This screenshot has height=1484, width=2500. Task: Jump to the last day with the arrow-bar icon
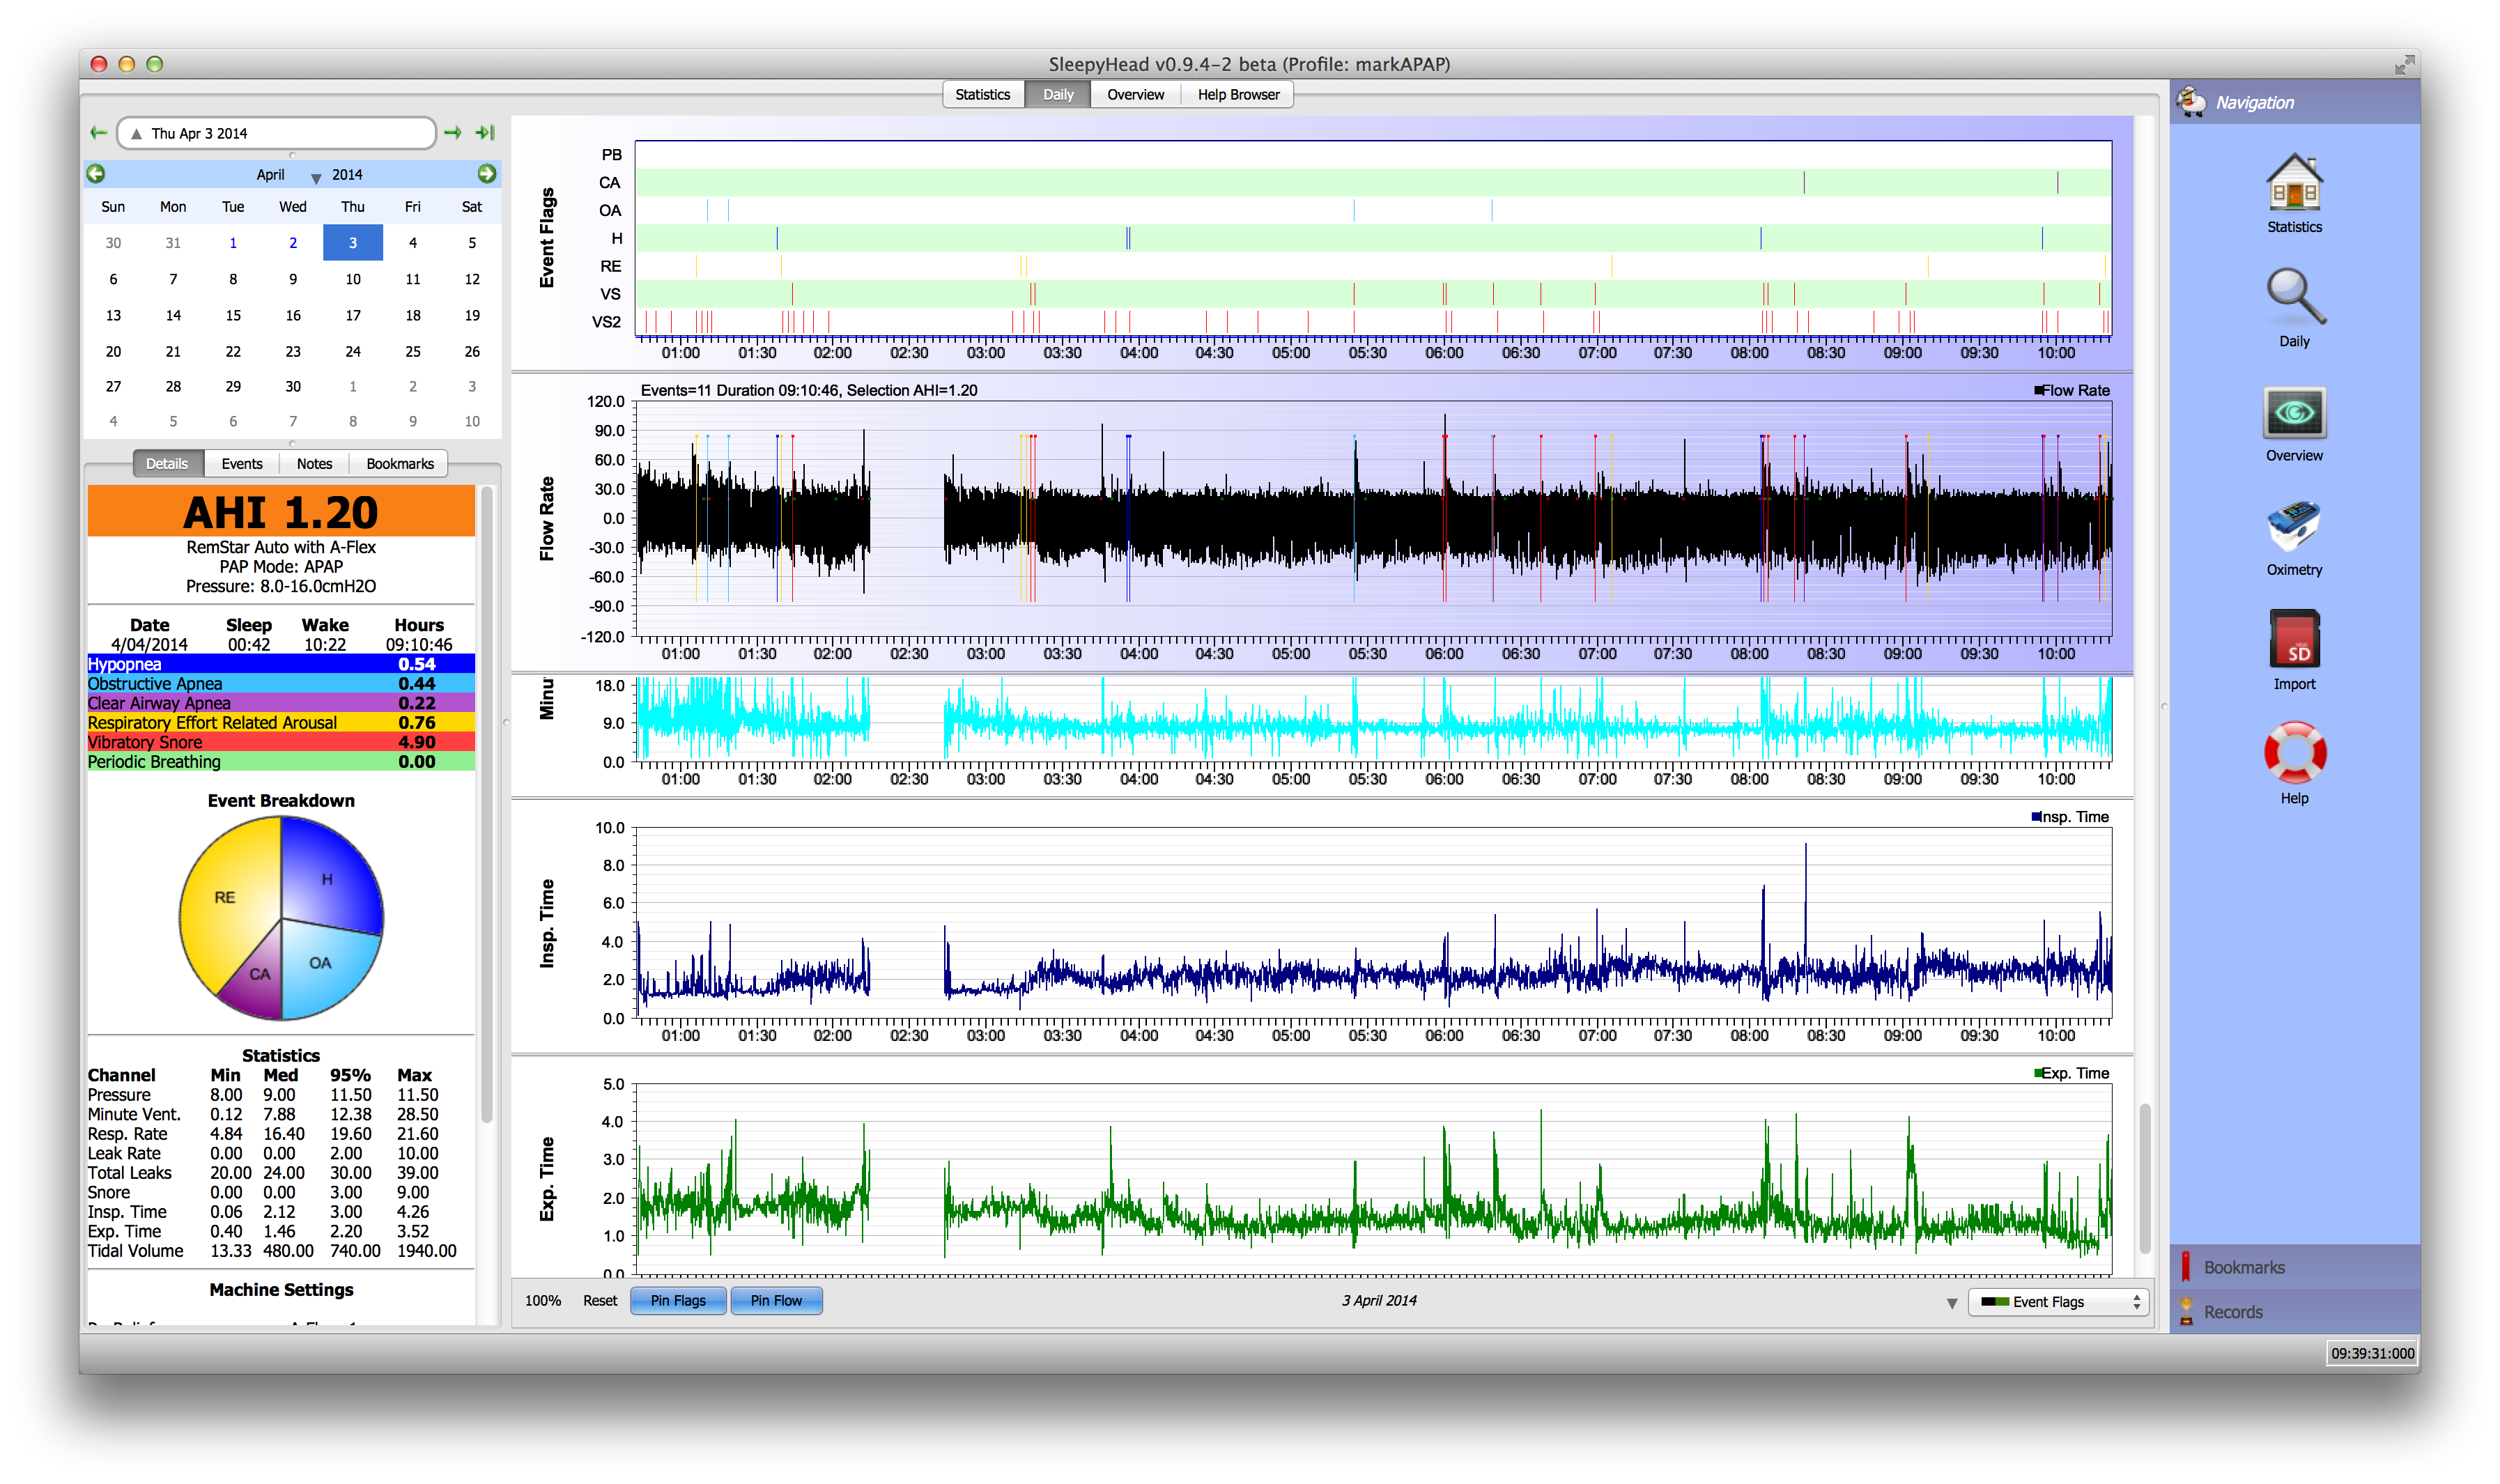click(485, 133)
